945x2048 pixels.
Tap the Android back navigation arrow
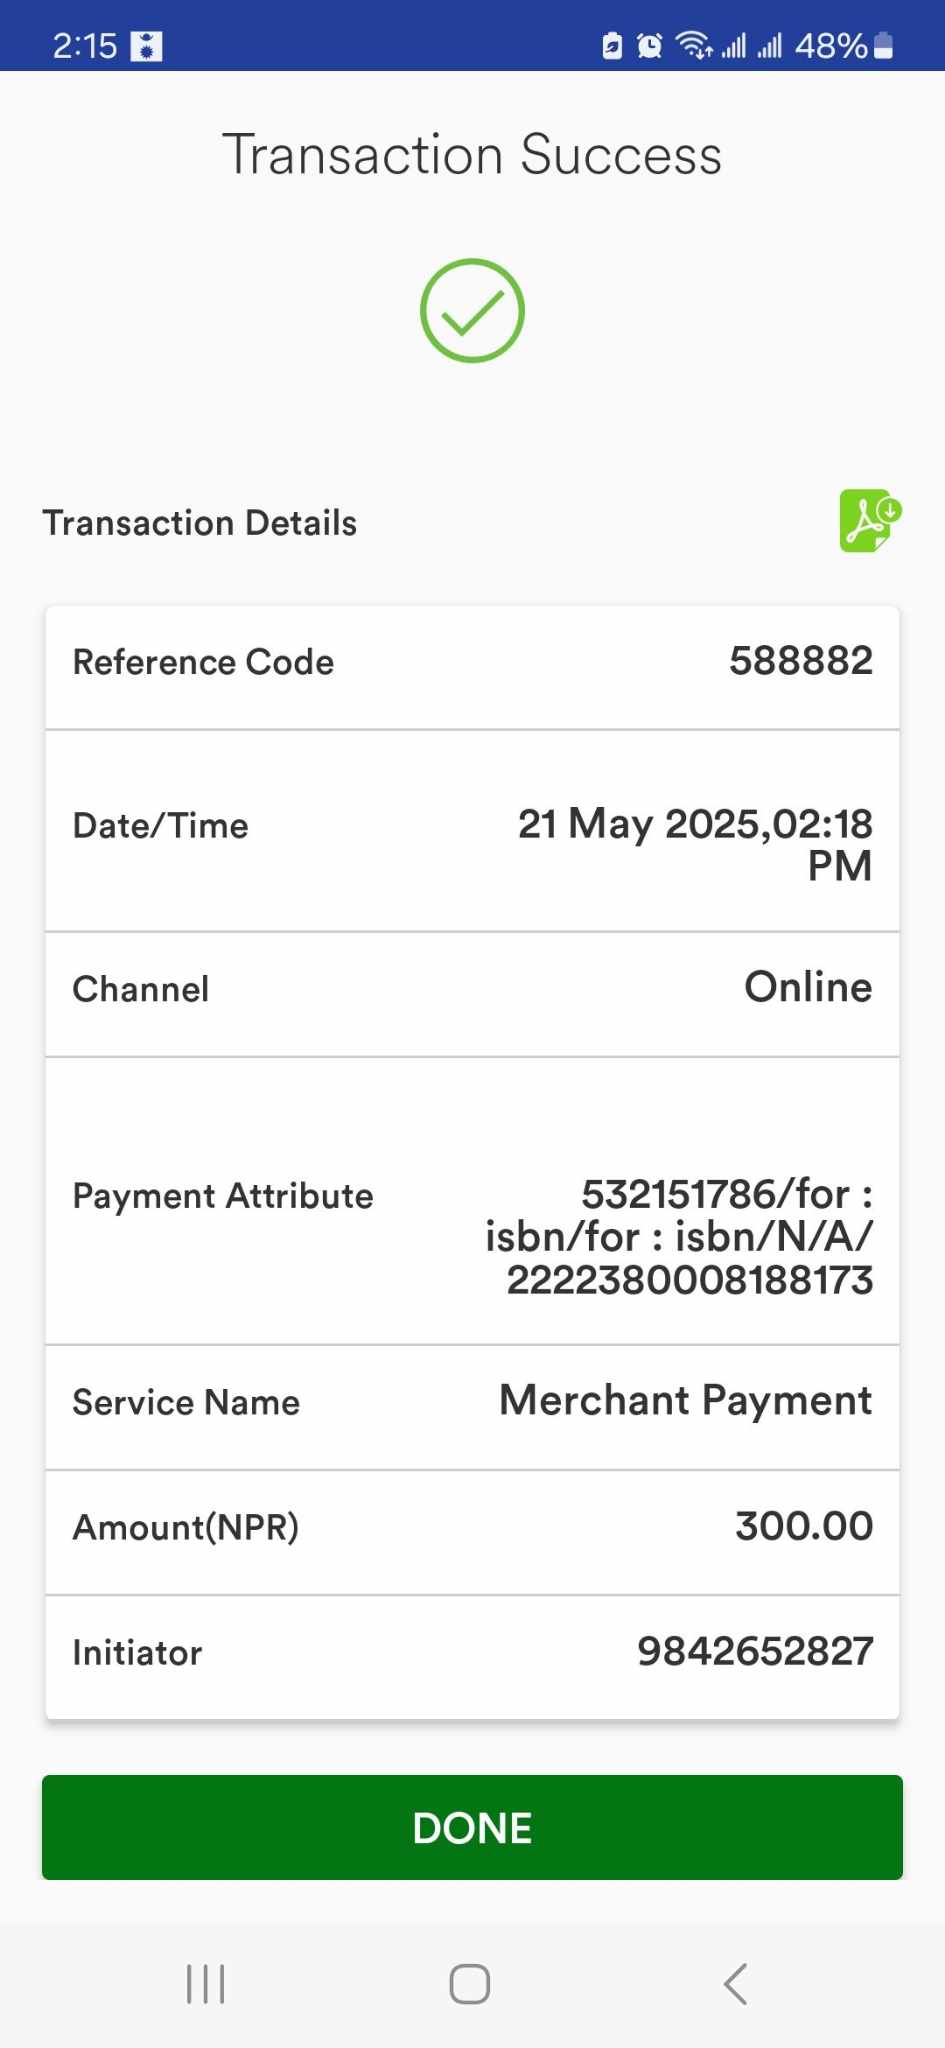[736, 1984]
